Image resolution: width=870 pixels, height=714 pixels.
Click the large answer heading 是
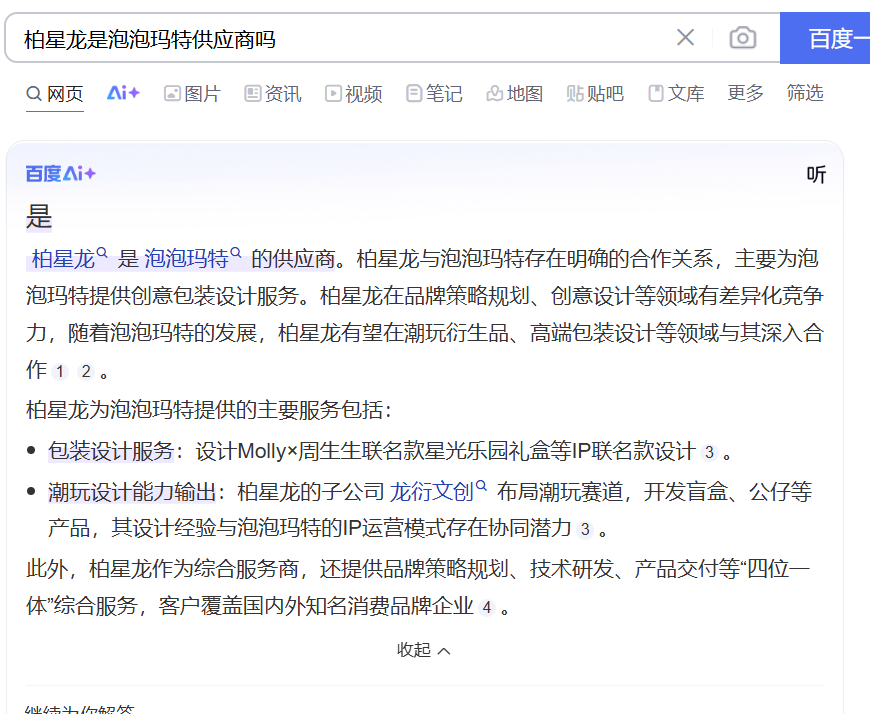coord(39,217)
